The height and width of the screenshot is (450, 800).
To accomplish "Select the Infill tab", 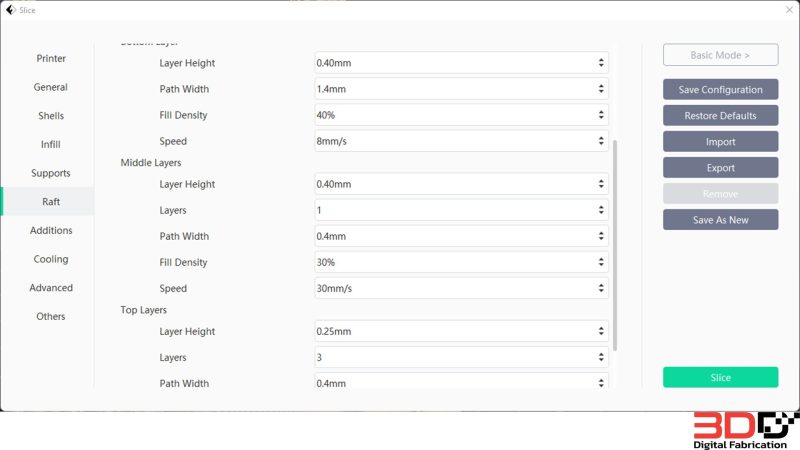I will [51, 144].
